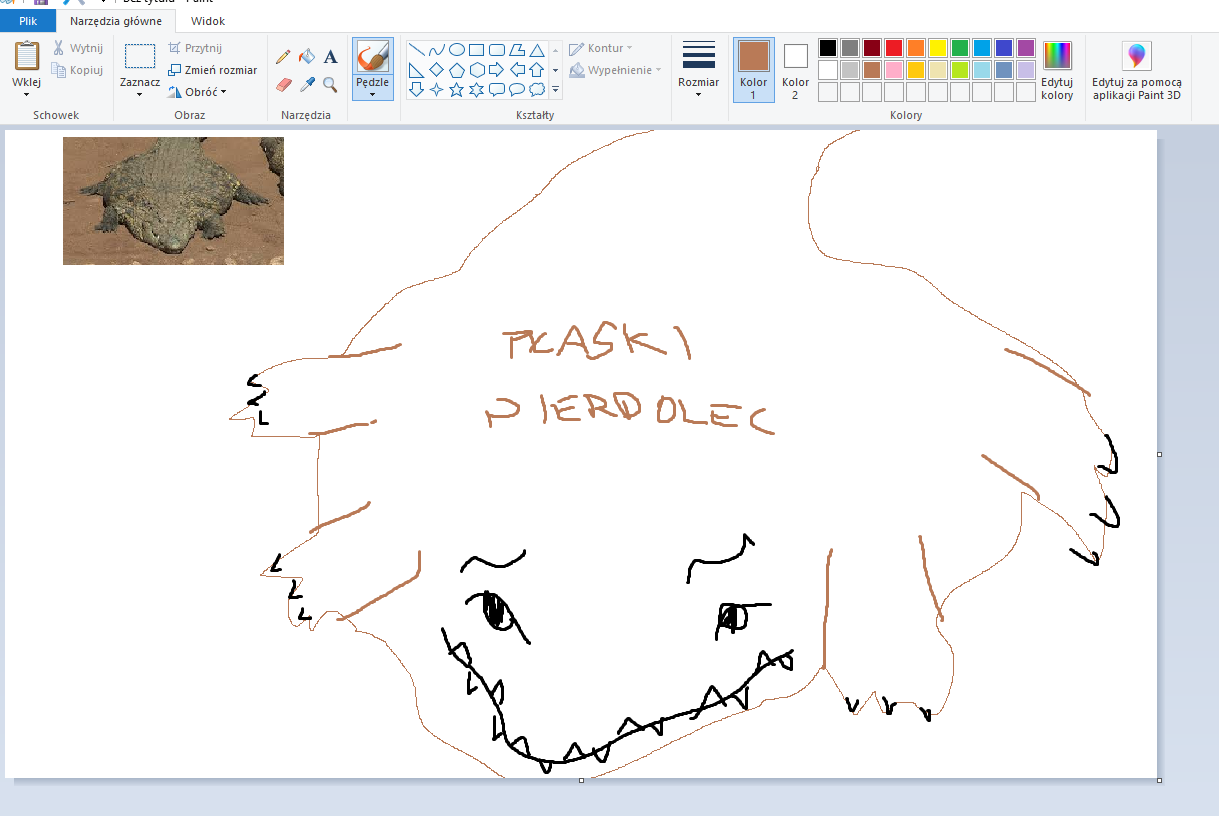
Task: Select the Pencil tool
Action: 283,57
